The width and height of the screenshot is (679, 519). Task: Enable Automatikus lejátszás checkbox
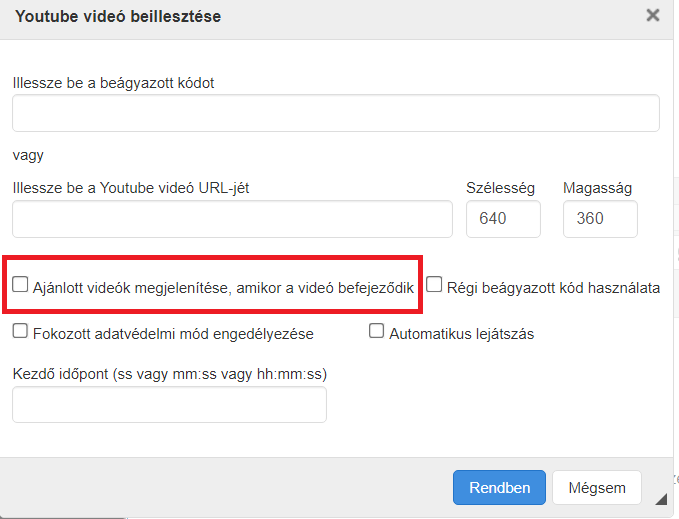point(377,330)
